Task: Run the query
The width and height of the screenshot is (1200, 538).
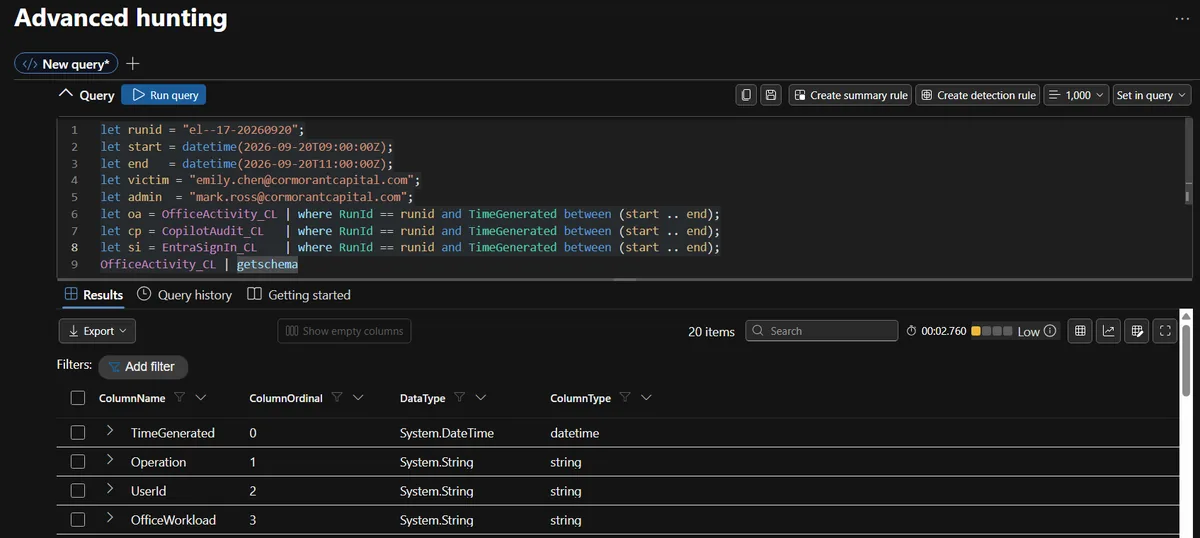Action: pos(164,95)
